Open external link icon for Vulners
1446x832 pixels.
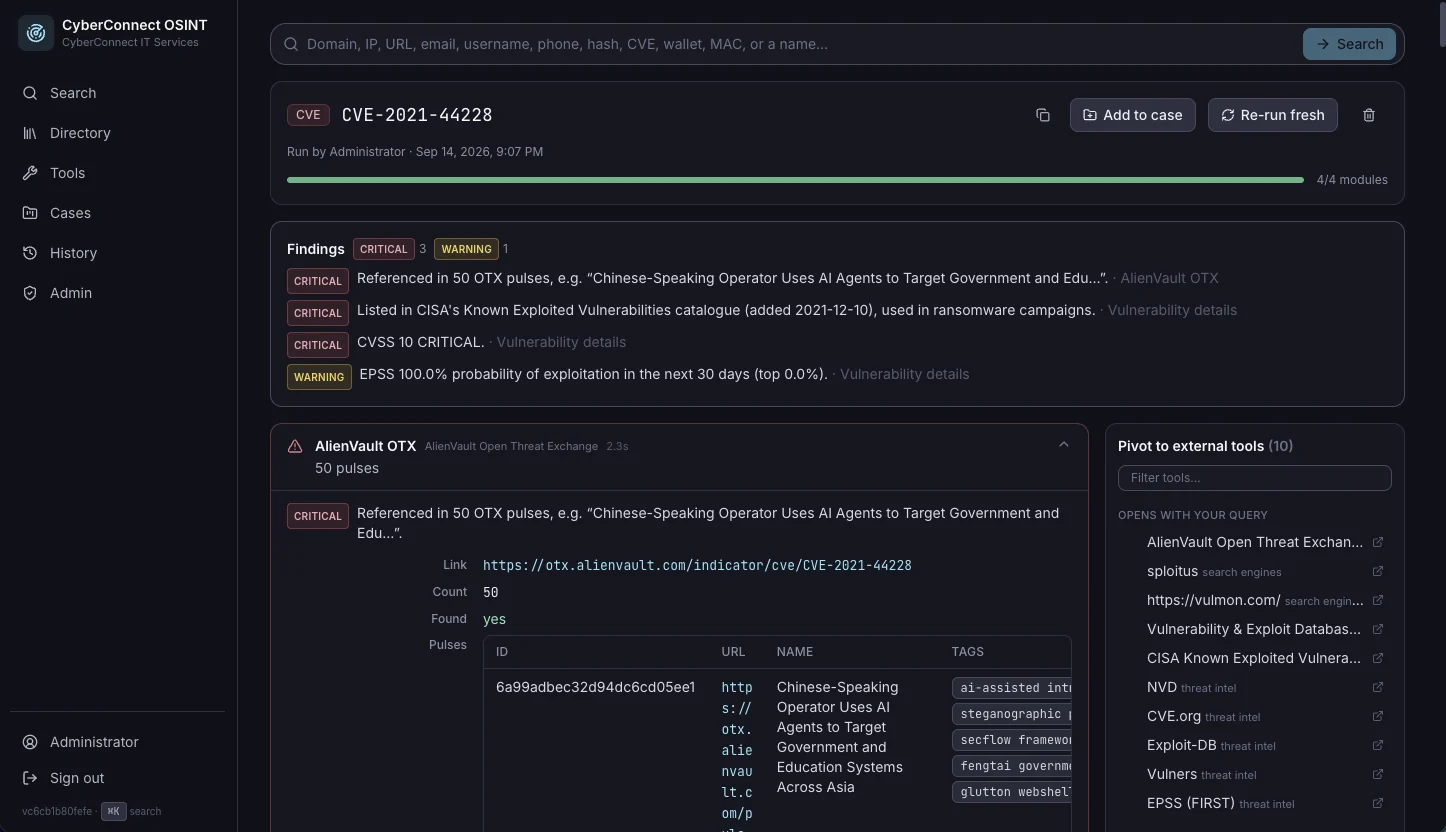(1378, 774)
